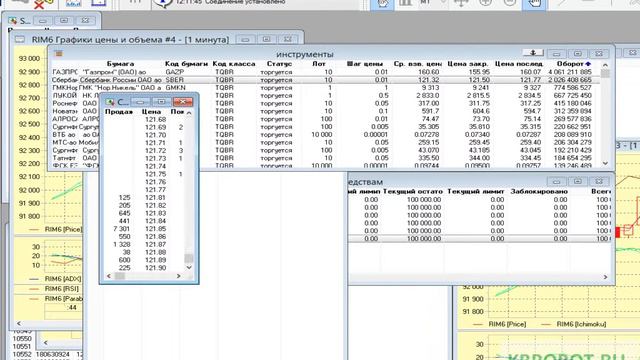Screen dimensions: 640x360
Task: Click price 121.68 in order book
Action: (156, 119)
